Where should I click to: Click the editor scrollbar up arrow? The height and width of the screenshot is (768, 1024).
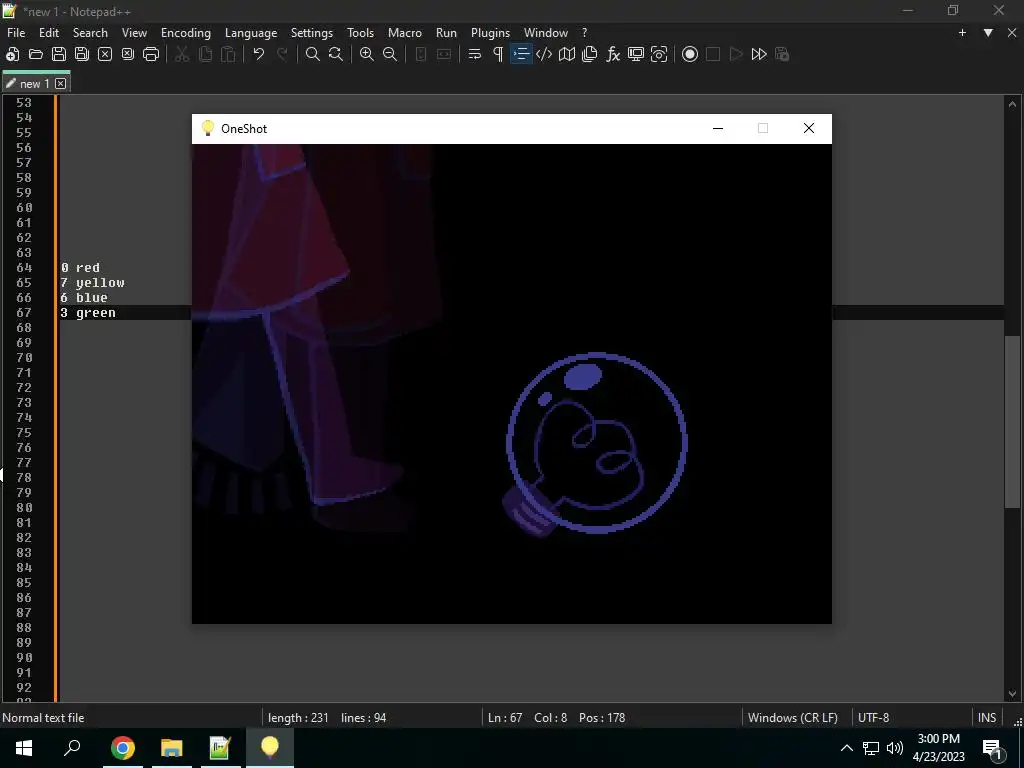pyautogui.click(x=1012, y=104)
